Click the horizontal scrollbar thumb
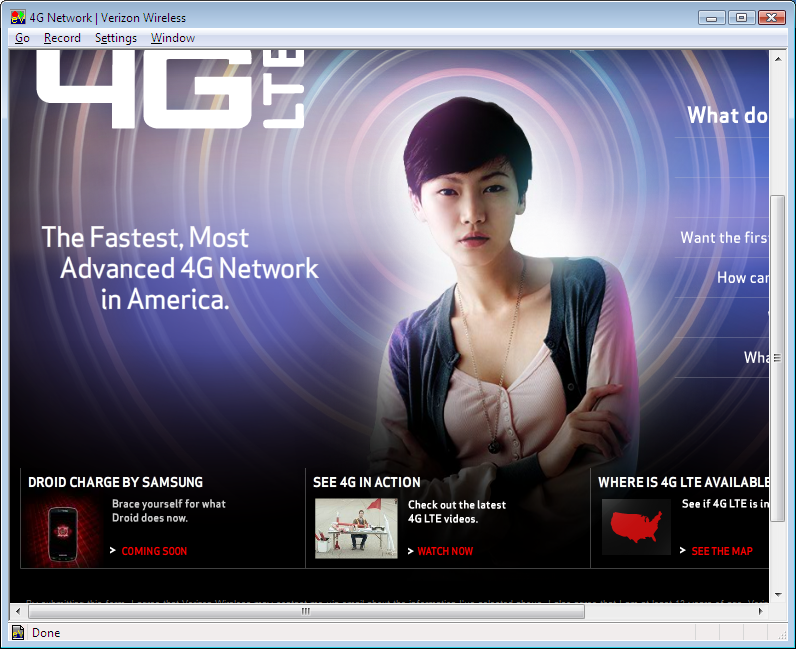 click(x=306, y=611)
